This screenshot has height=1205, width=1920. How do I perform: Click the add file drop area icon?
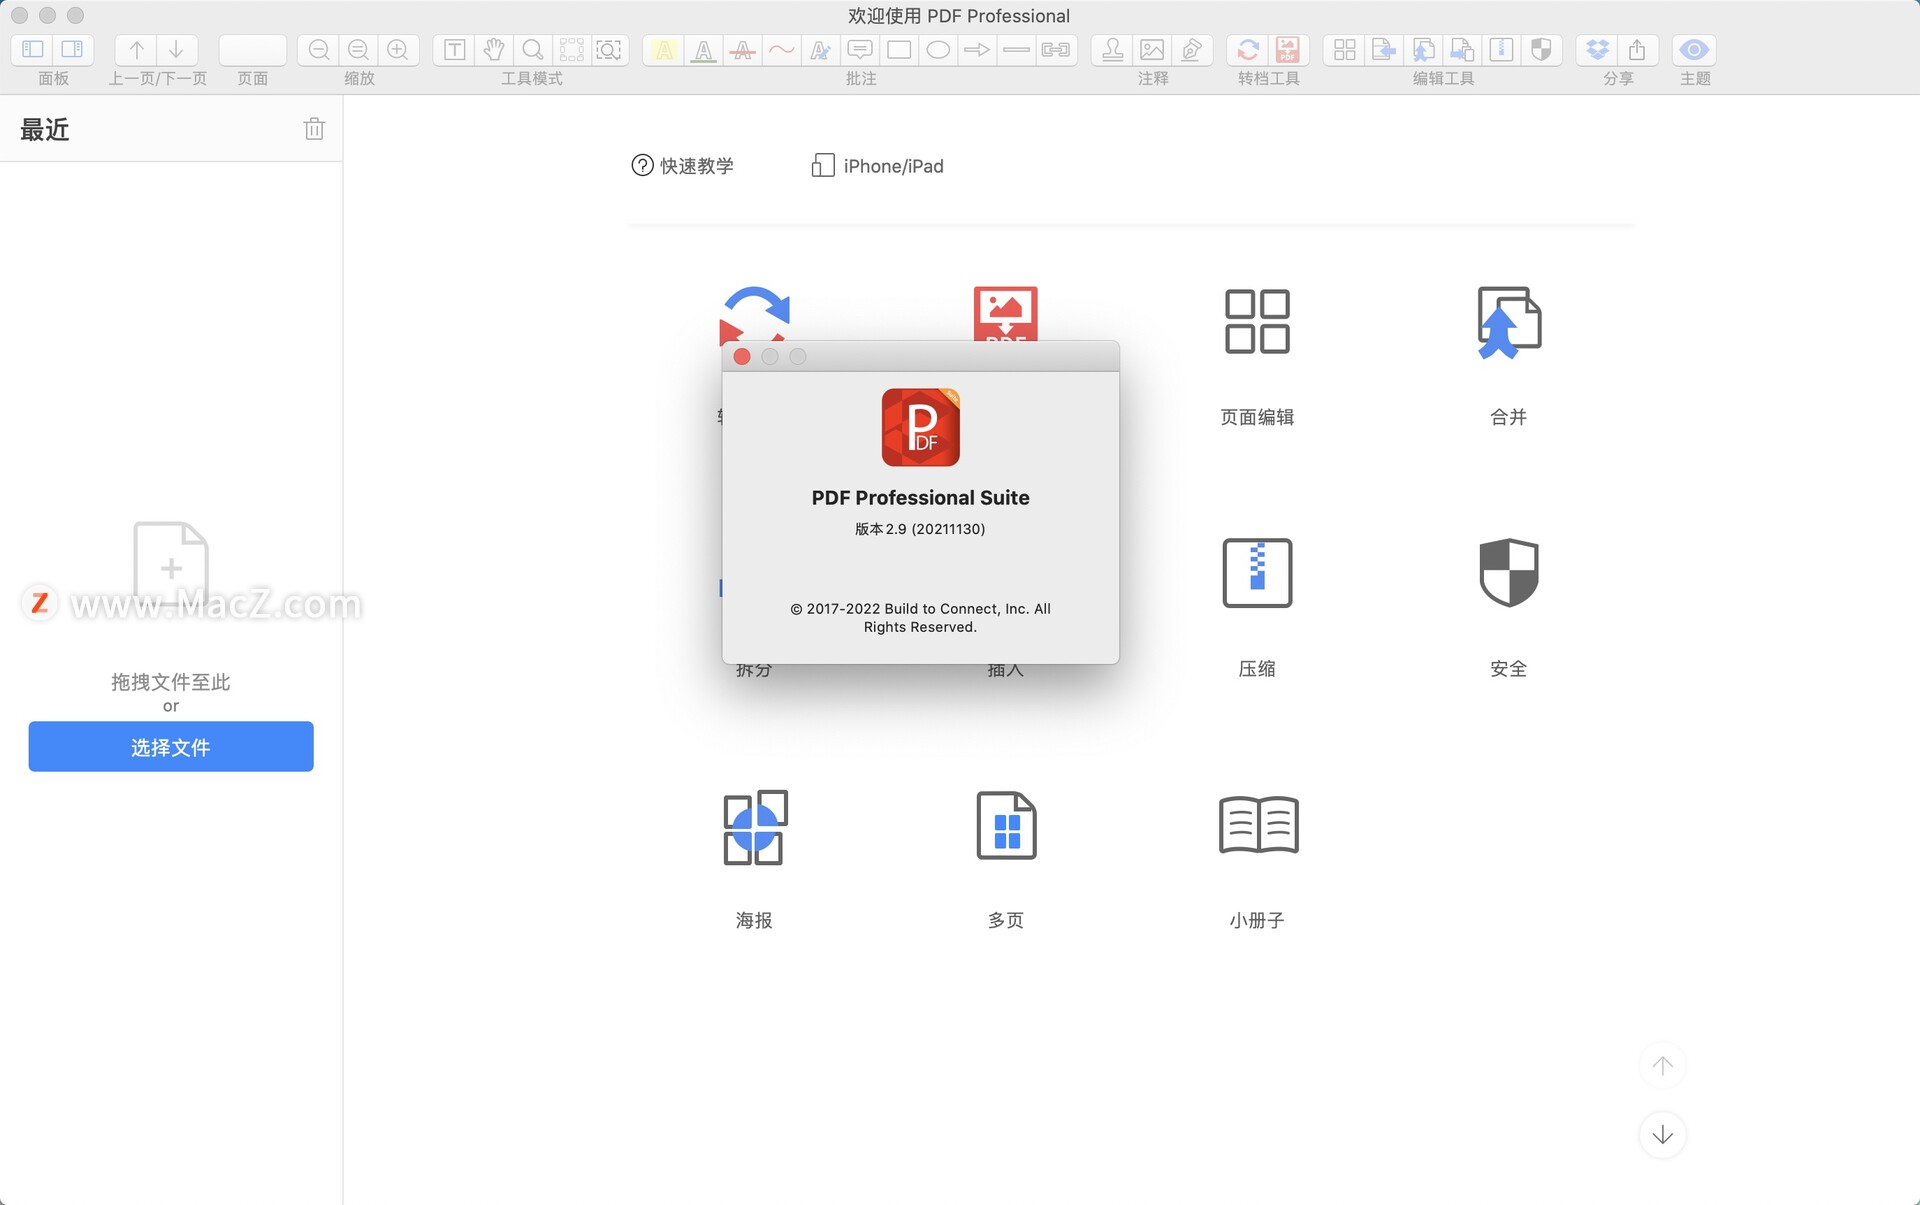click(171, 566)
